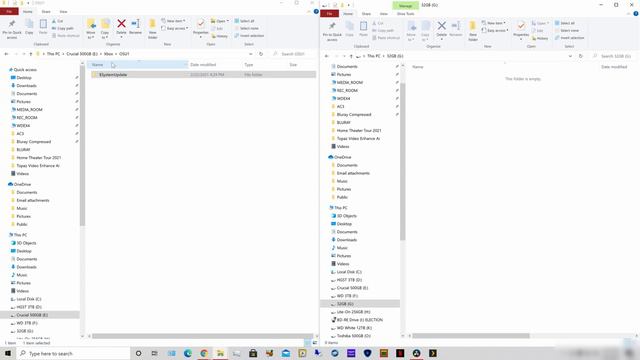This screenshot has height=360, width=640.
Task: Select Bluray Compressed in right navigation pane
Action: (353, 115)
